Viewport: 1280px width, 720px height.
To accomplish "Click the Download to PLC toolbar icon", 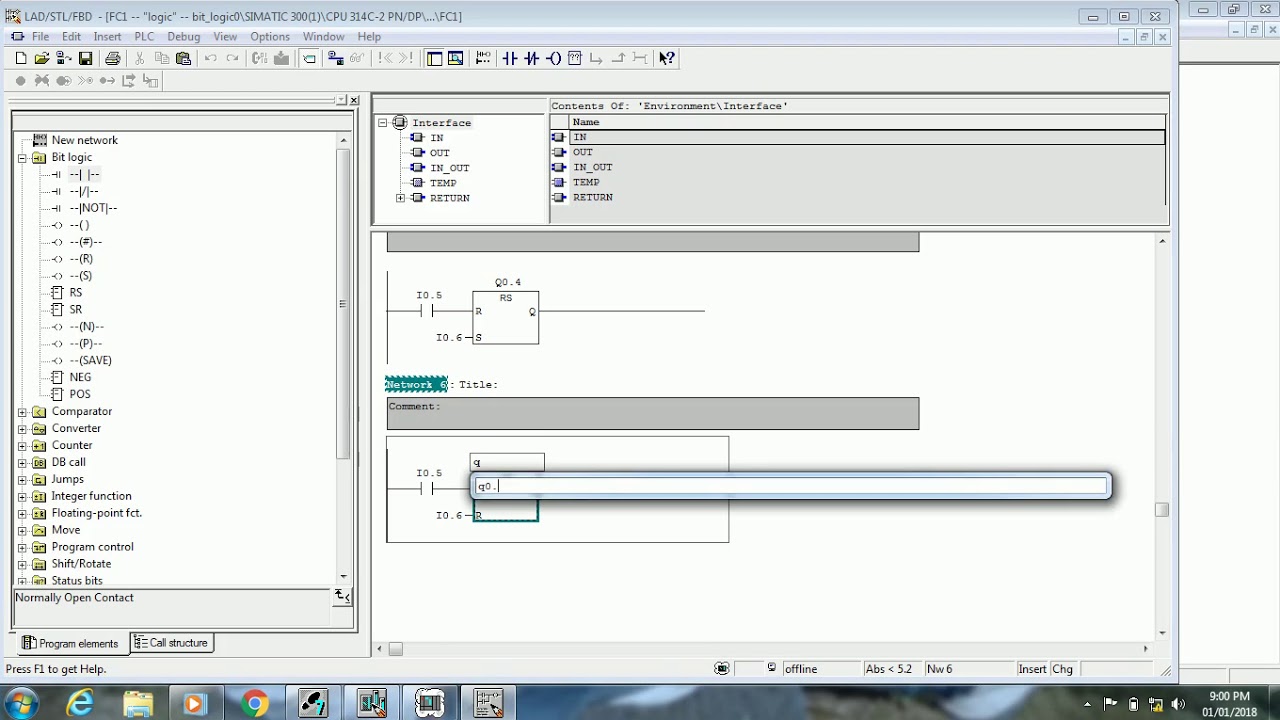I will [282, 58].
